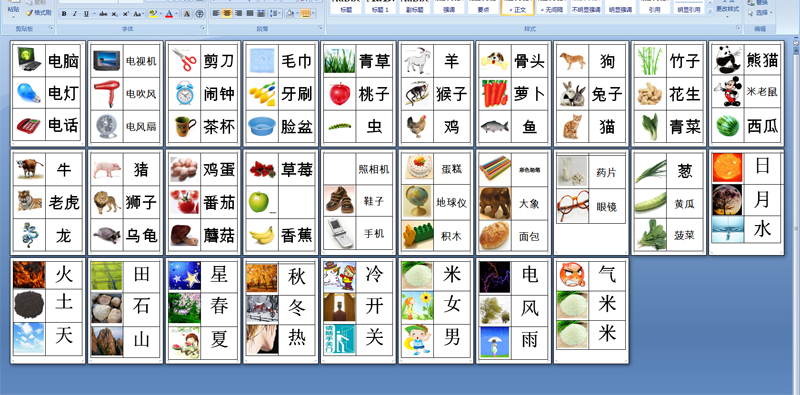
Task: Apply the 无间隔 style
Action: point(552,7)
